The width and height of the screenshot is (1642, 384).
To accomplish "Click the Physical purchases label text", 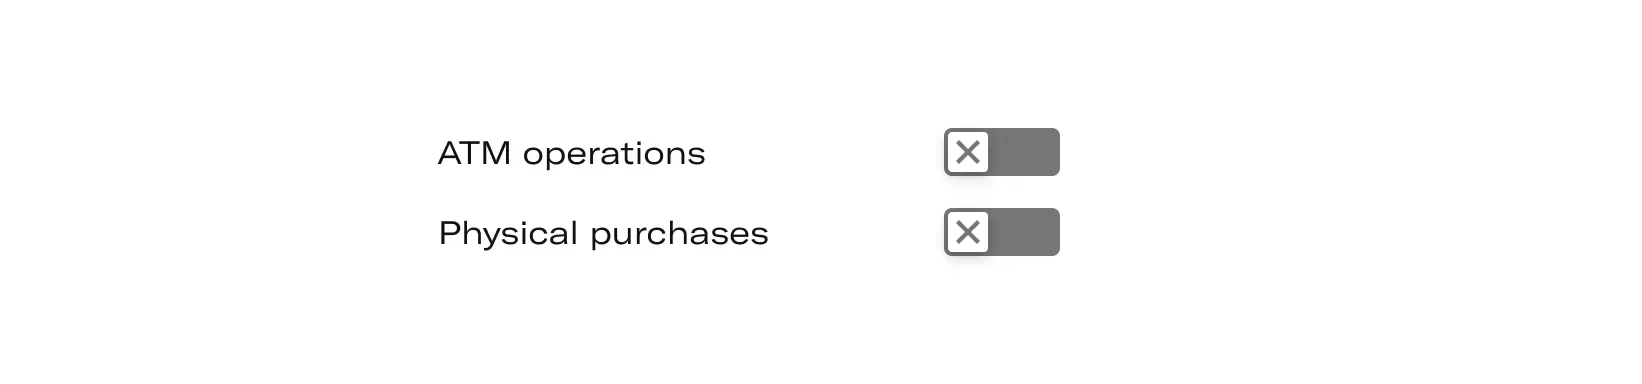I will [603, 233].
